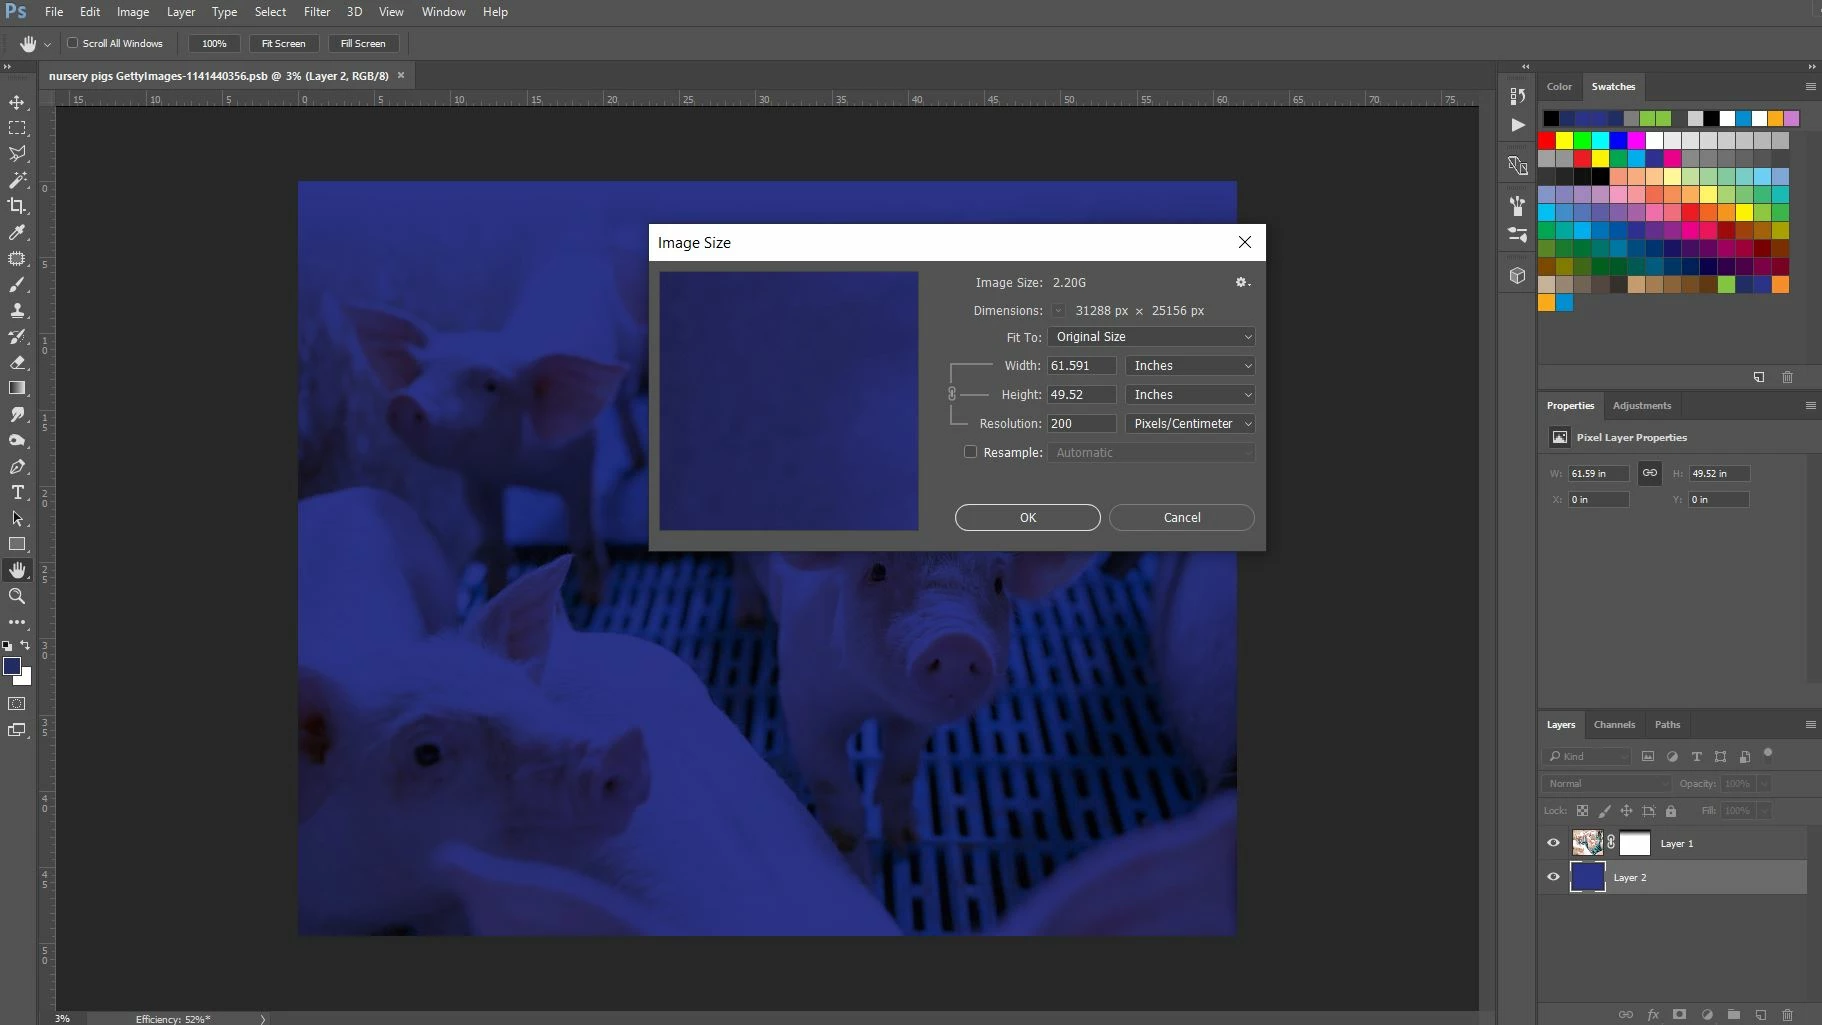This screenshot has height=1025, width=1822.
Task: Open the Layer menu
Action: [x=181, y=12]
